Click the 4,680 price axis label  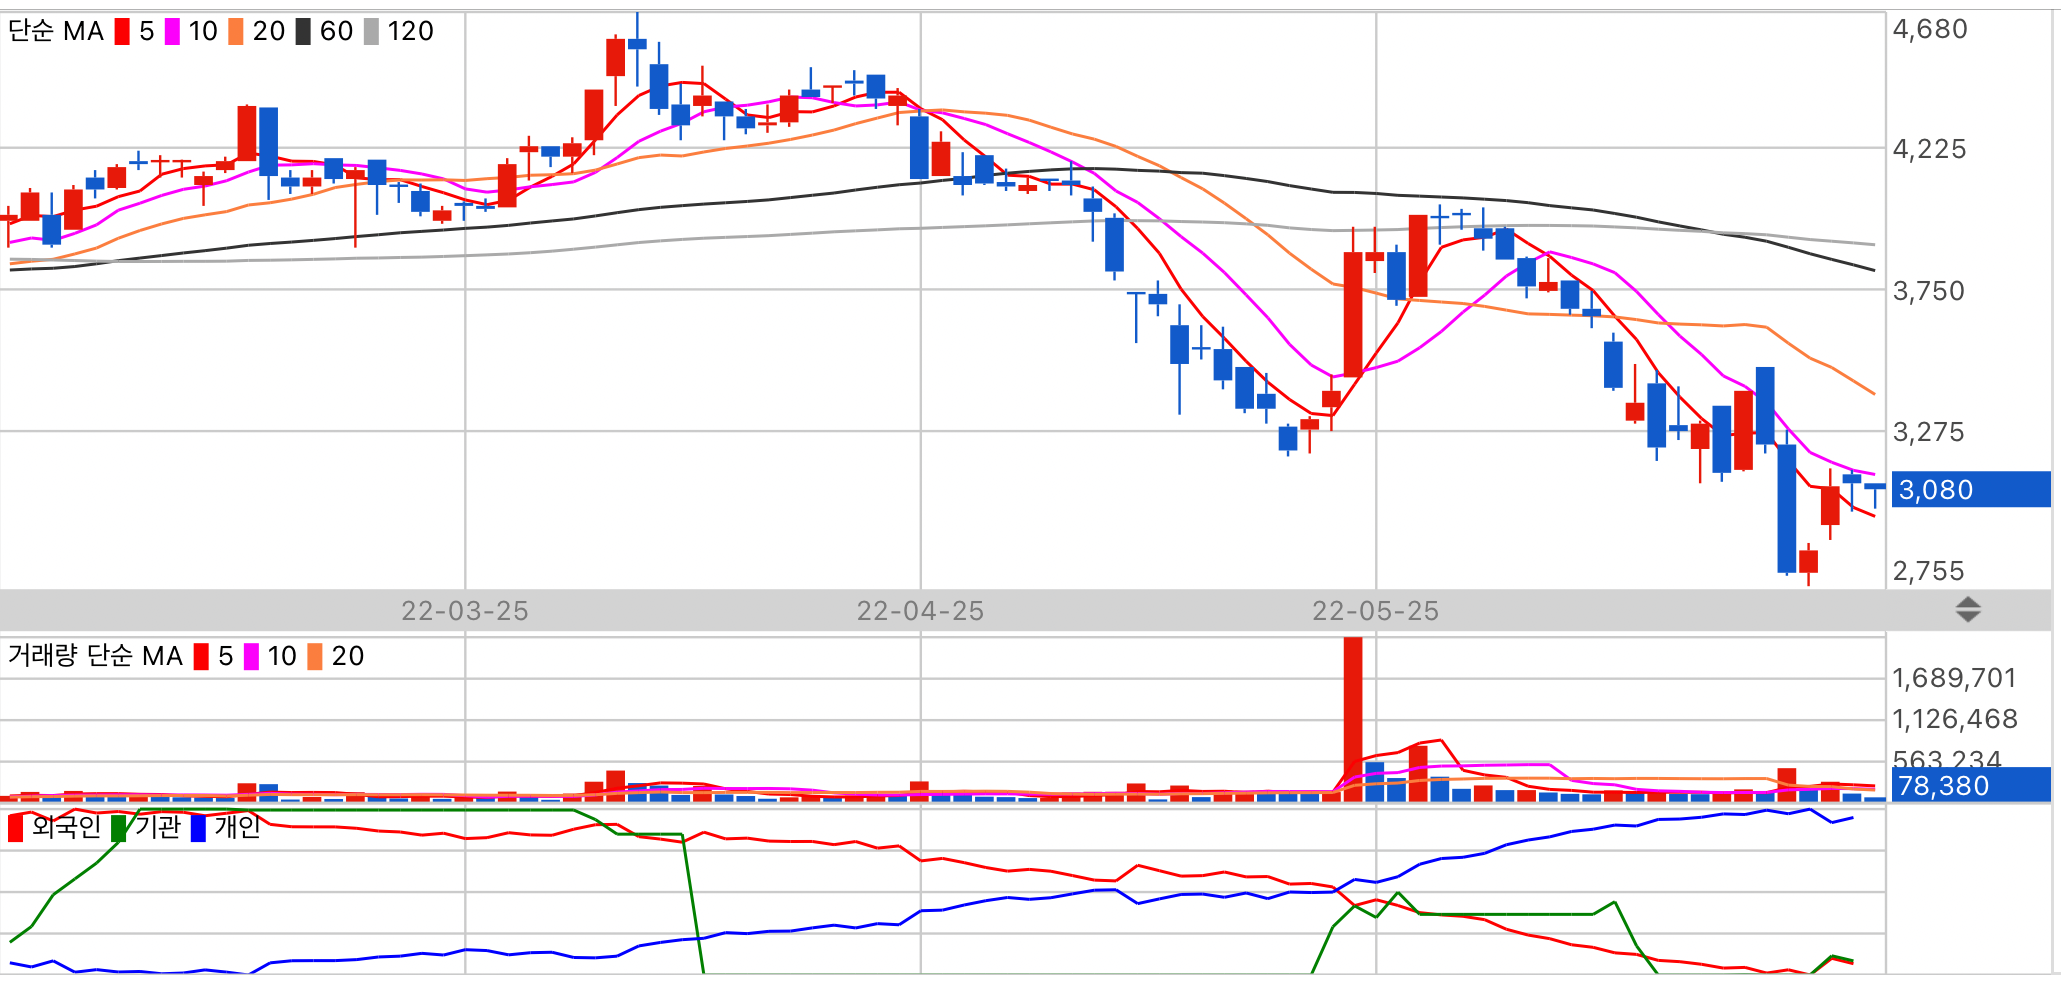(x=1930, y=29)
